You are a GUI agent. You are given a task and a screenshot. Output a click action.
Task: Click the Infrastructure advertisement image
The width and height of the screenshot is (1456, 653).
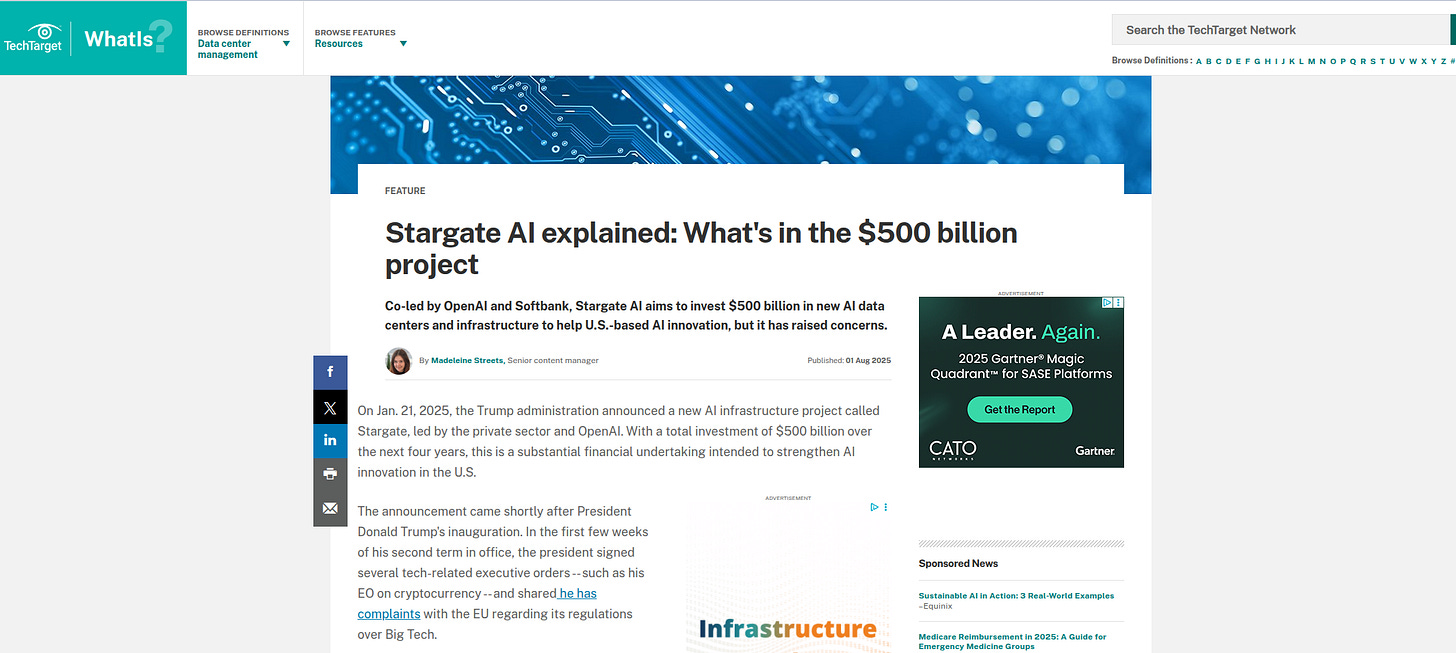pyautogui.click(x=788, y=577)
